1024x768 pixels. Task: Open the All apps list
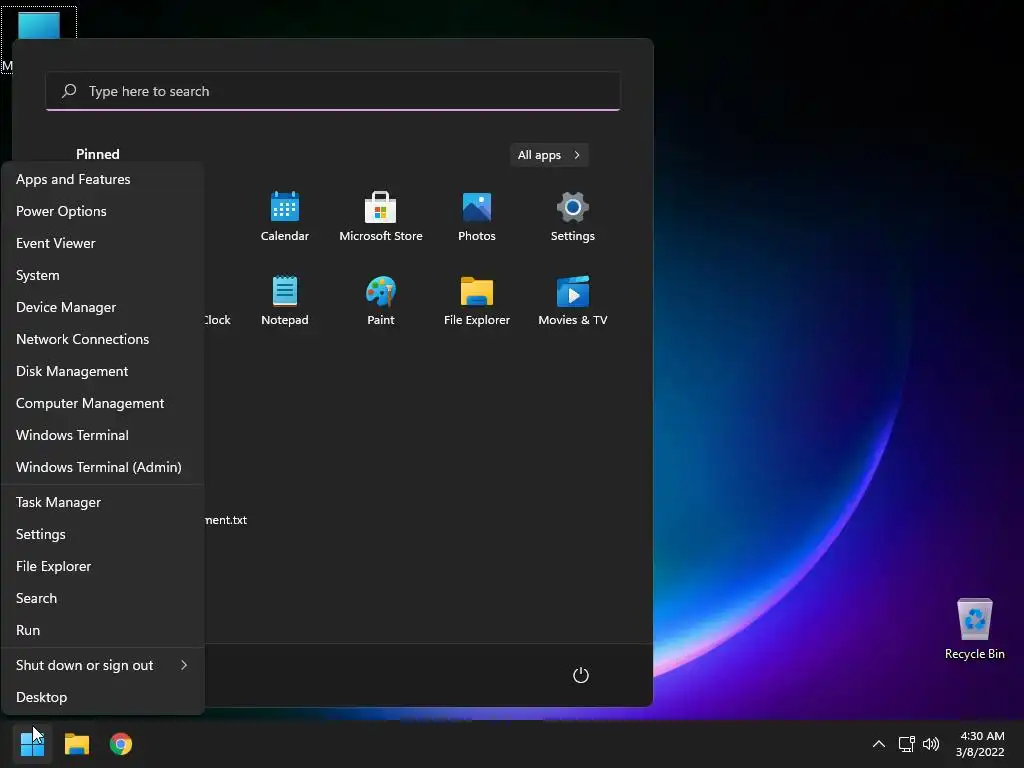tap(549, 155)
